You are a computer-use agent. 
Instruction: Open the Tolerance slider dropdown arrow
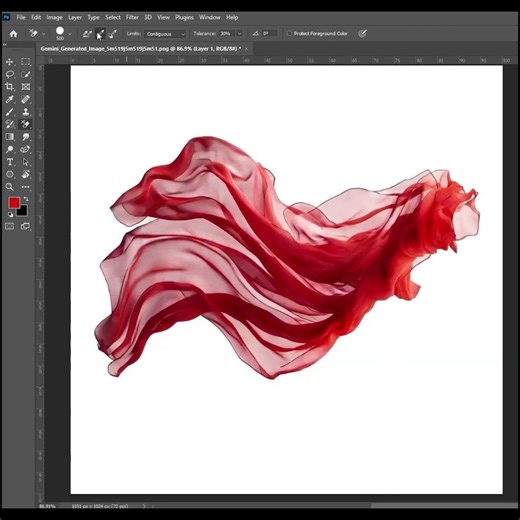[239, 34]
